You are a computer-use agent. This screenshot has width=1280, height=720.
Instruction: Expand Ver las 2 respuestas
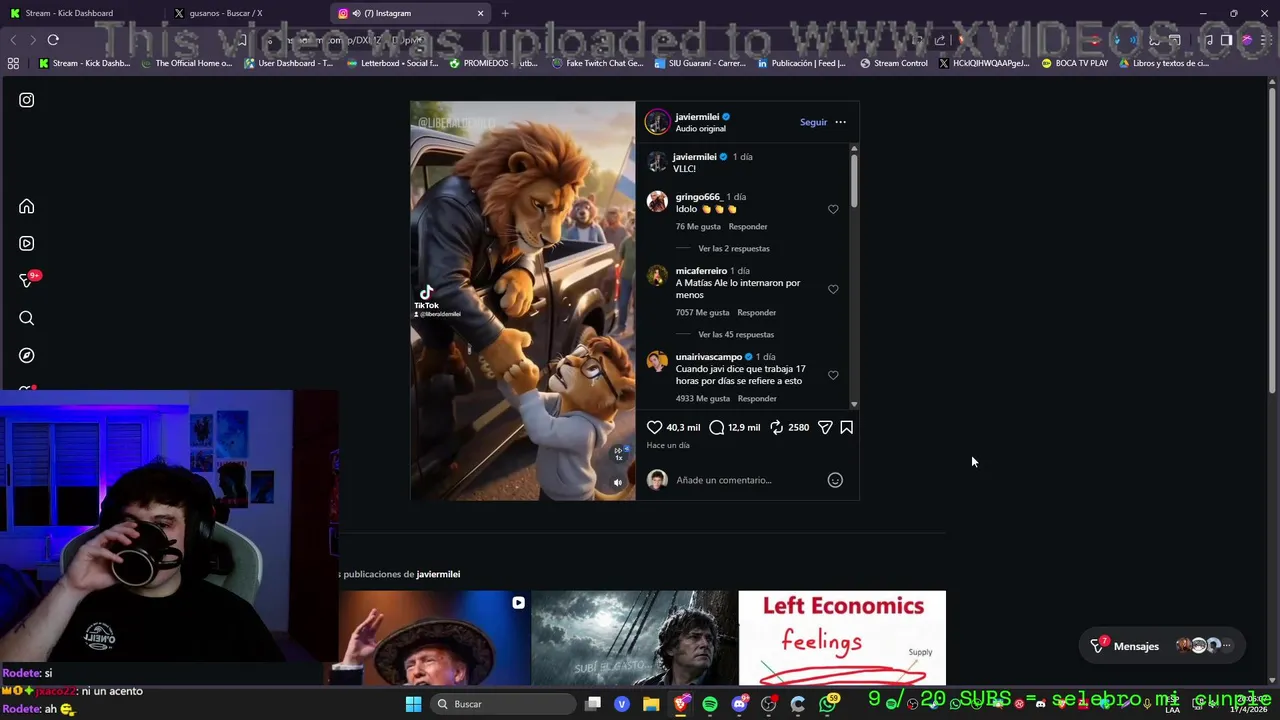tap(734, 248)
